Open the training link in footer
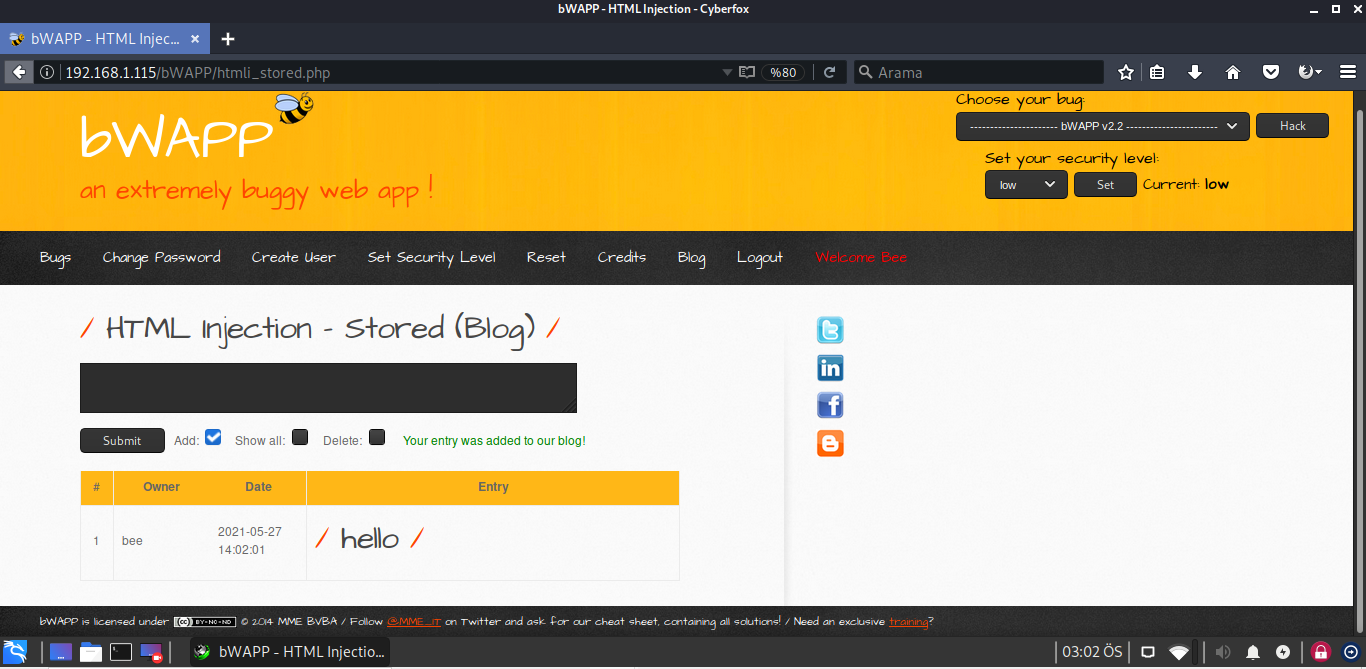Viewport: 1366px width, 669px height. 909,622
